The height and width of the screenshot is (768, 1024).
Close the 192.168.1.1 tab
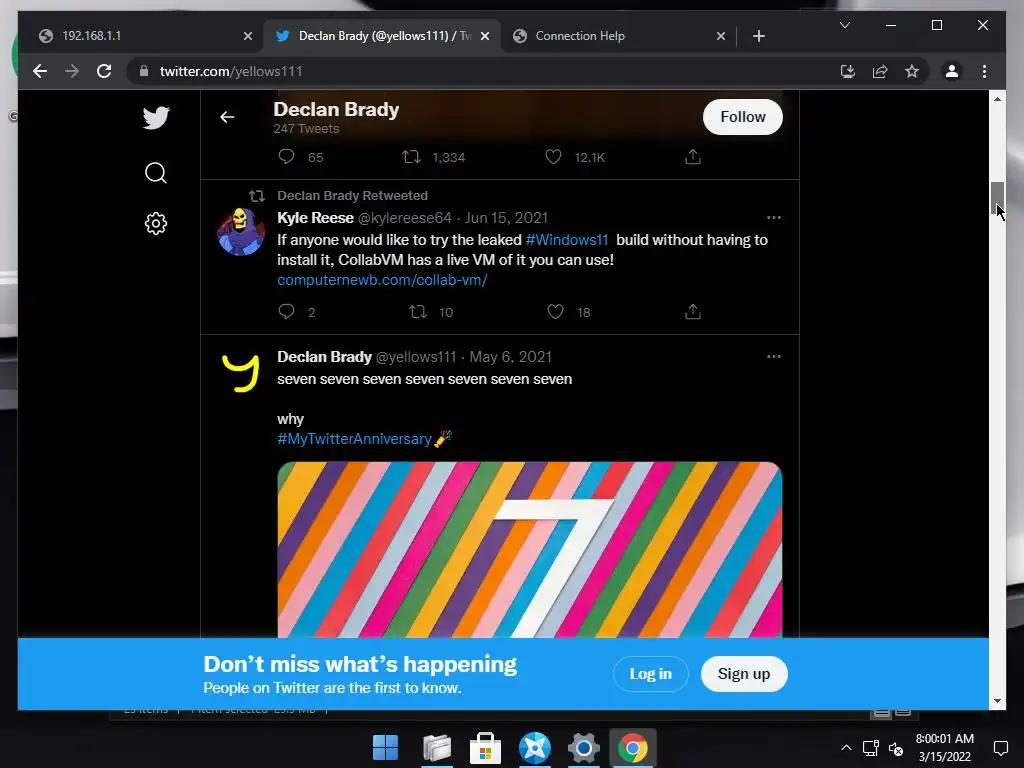[248, 36]
